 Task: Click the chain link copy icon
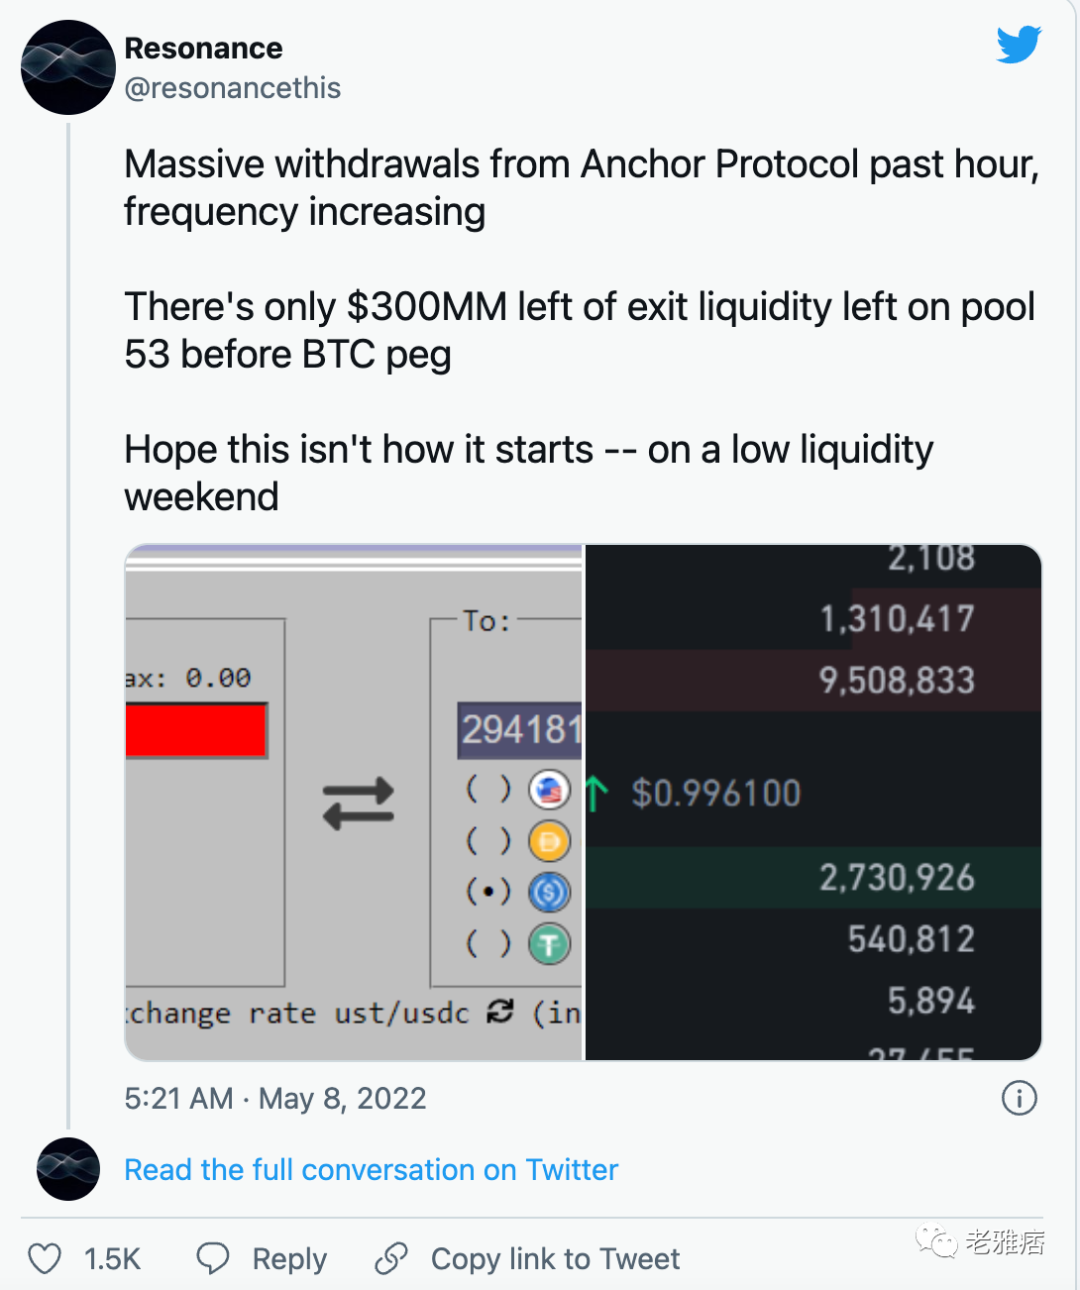coord(391,1258)
